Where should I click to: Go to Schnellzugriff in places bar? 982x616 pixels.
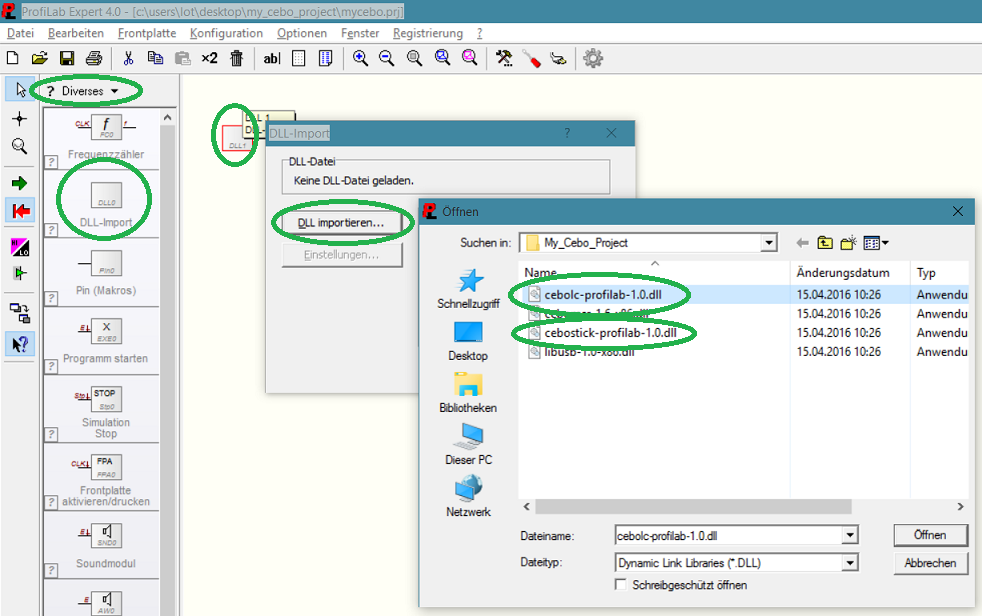[x=468, y=289]
